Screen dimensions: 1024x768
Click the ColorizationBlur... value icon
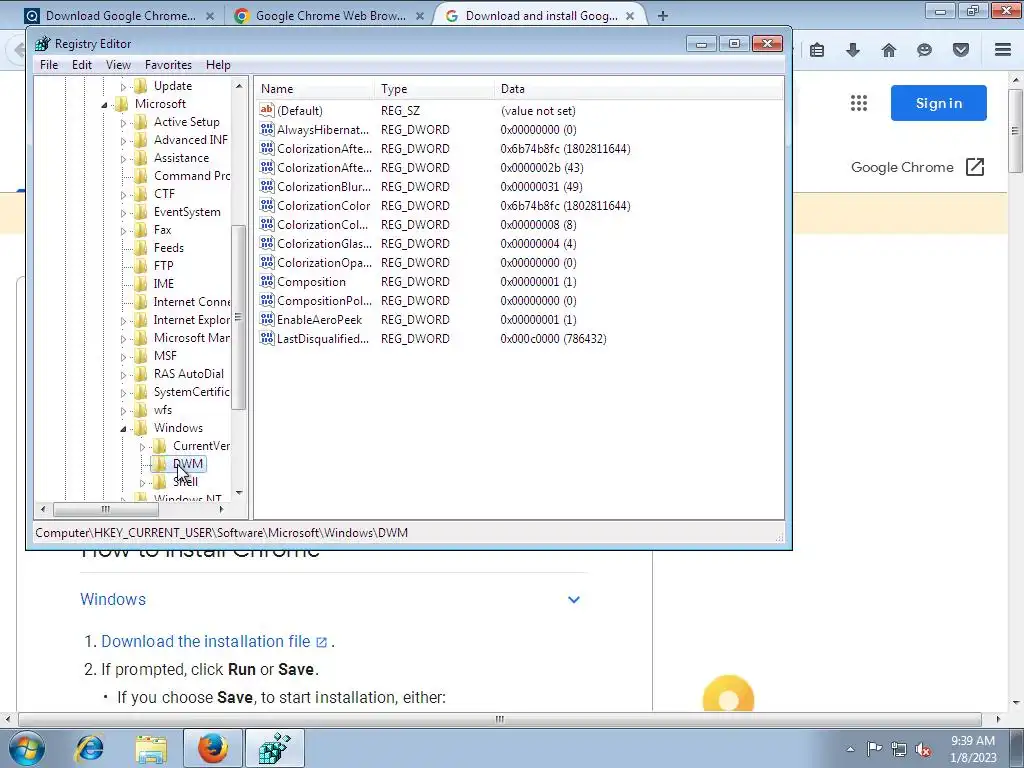point(266,186)
